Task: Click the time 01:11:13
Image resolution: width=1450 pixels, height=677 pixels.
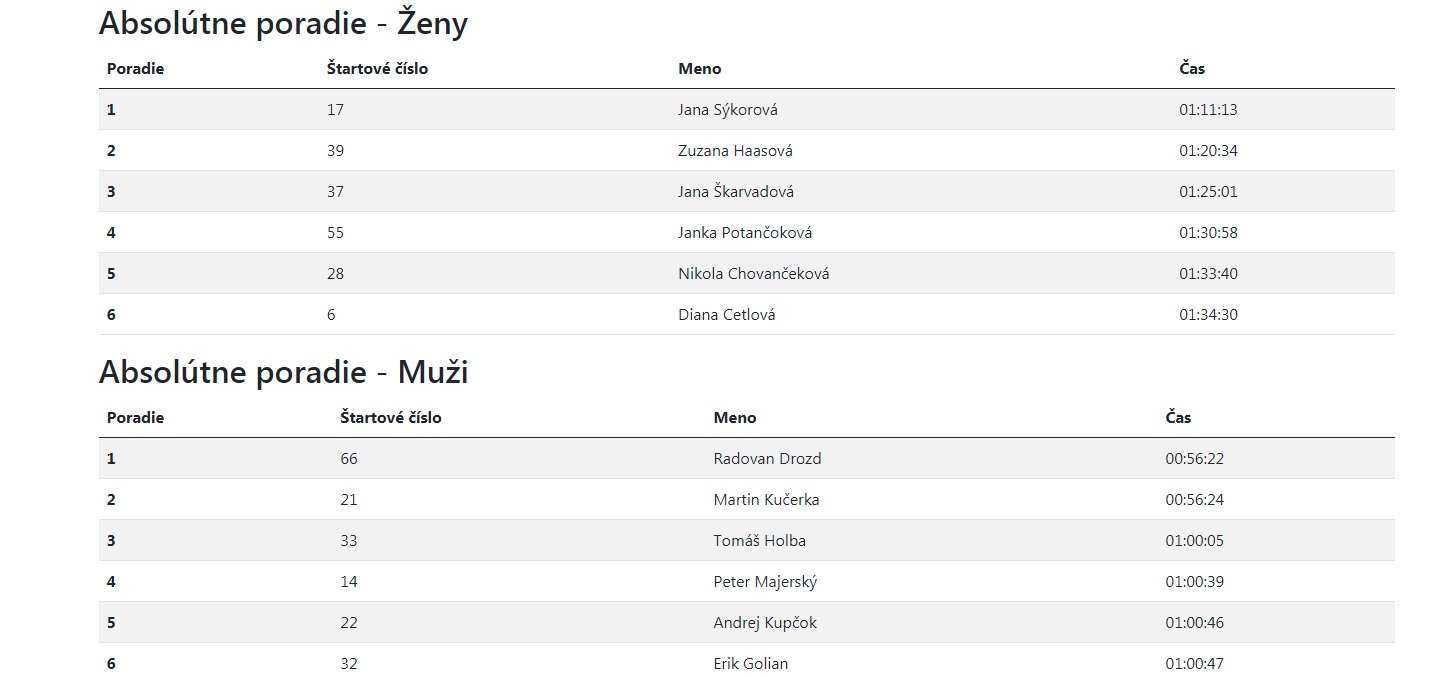Action: tap(1208, 110)
